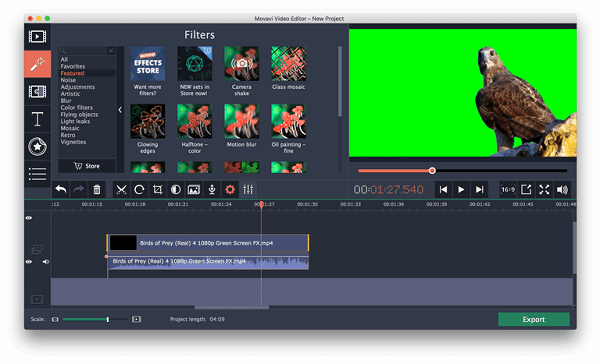Zoom in timeline scale icon
The height and width of the screenshot is (364, 600).
click(136, 319)
